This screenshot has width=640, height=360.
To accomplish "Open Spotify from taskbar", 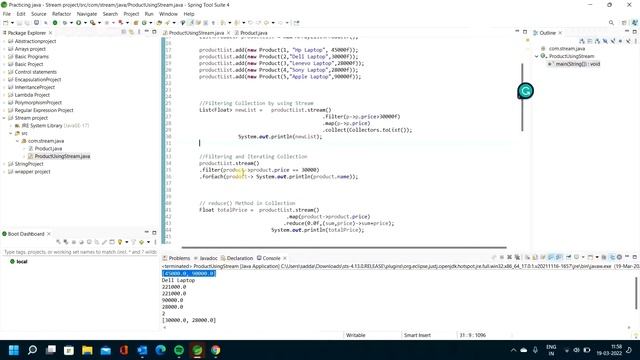I will click(179, 350).
